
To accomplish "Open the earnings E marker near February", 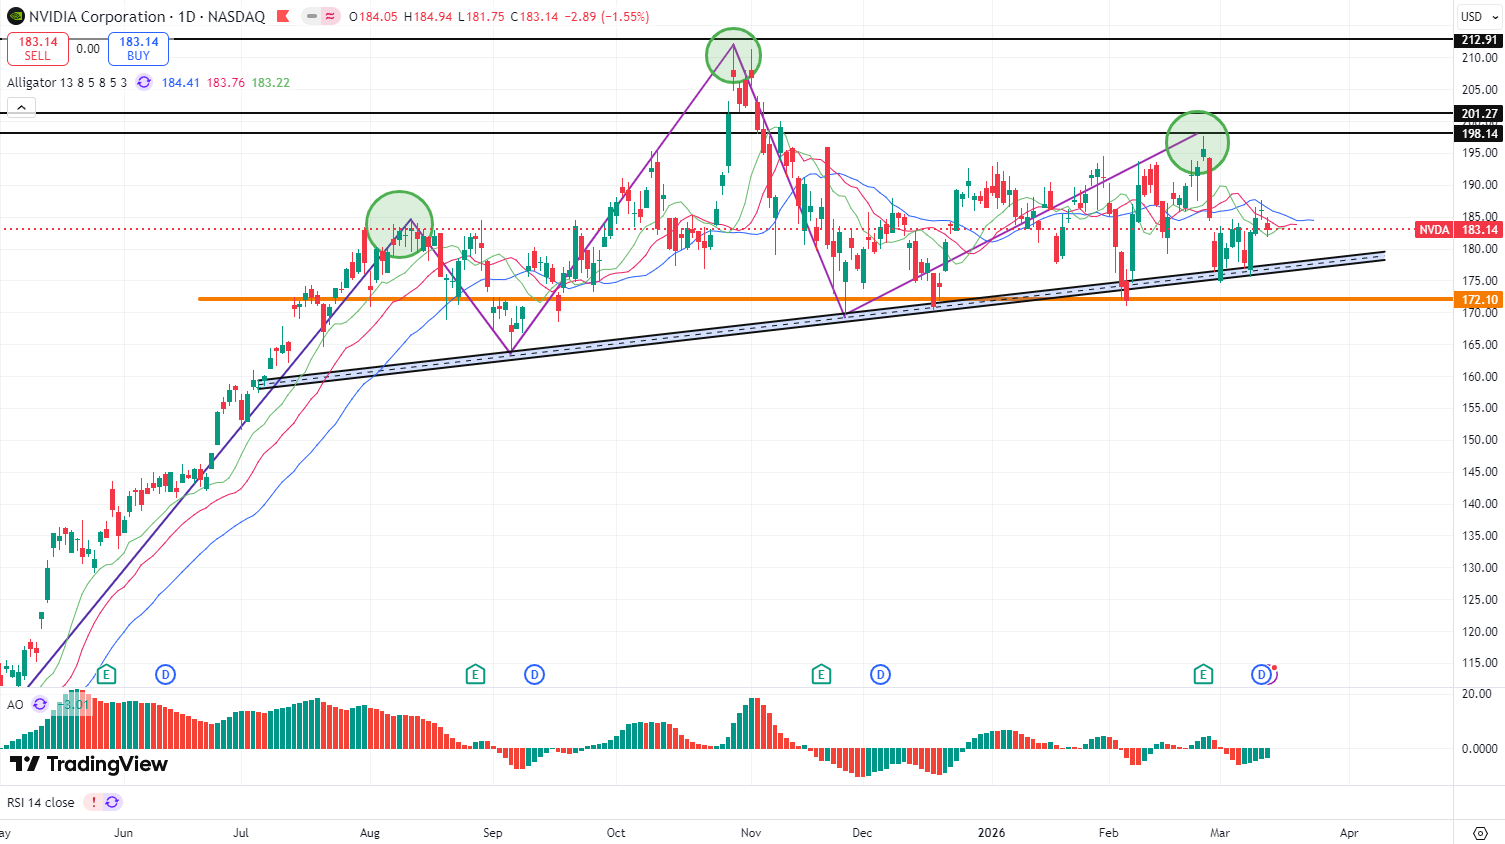I will [x=1203, y=675].
